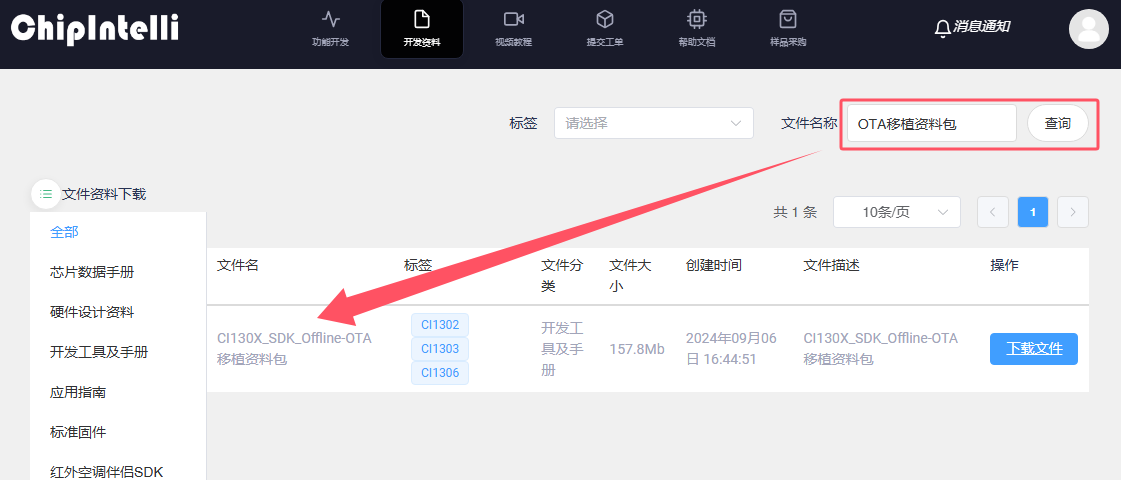
Task: Click the 样品采购 shopping bag icon
Action: tap(788, 20)
